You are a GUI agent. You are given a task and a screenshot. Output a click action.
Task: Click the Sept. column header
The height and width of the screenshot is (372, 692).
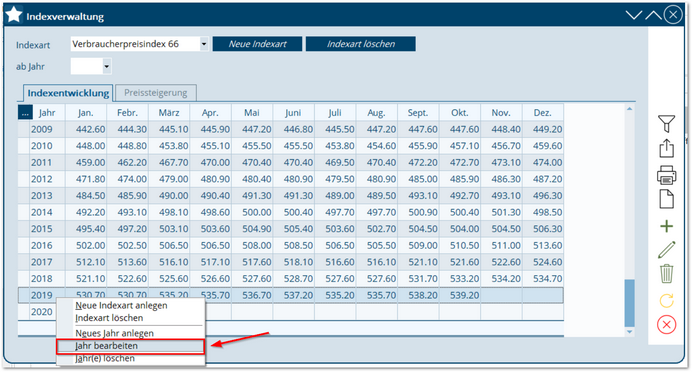pyautogui.click(x=417, y=113)
